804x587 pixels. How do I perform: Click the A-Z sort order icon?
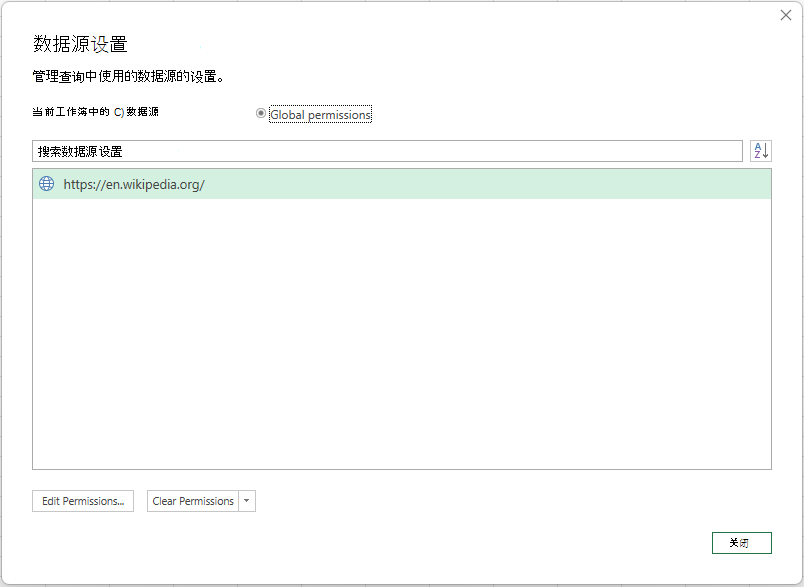click(x=761, y=151)
